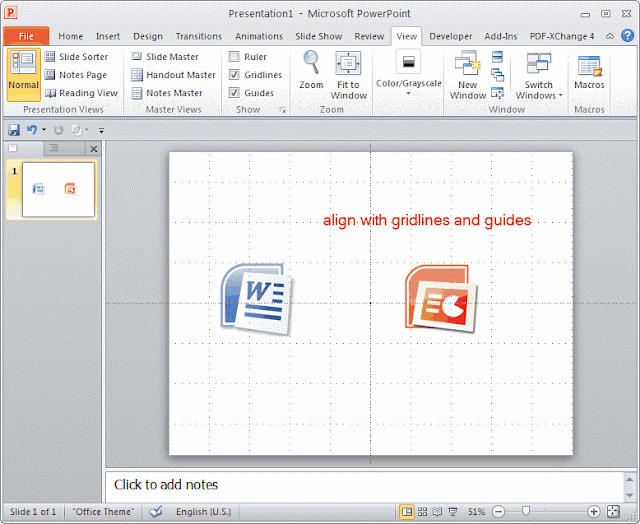
Task: Click Move Split icon
Action: tap(497, 93)
